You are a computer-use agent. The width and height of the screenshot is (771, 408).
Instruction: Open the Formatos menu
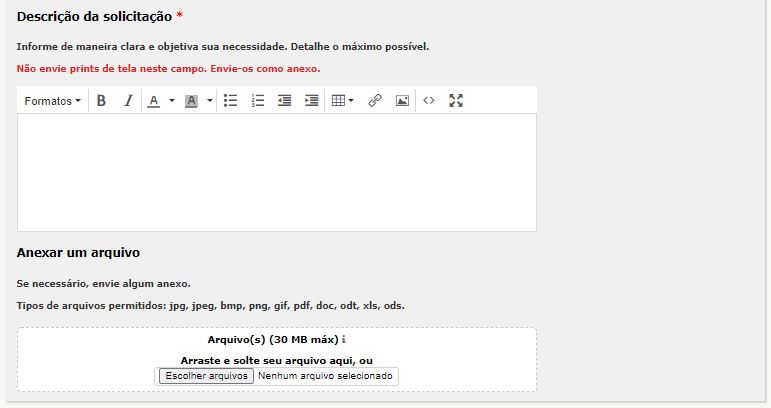click(52, 101)
